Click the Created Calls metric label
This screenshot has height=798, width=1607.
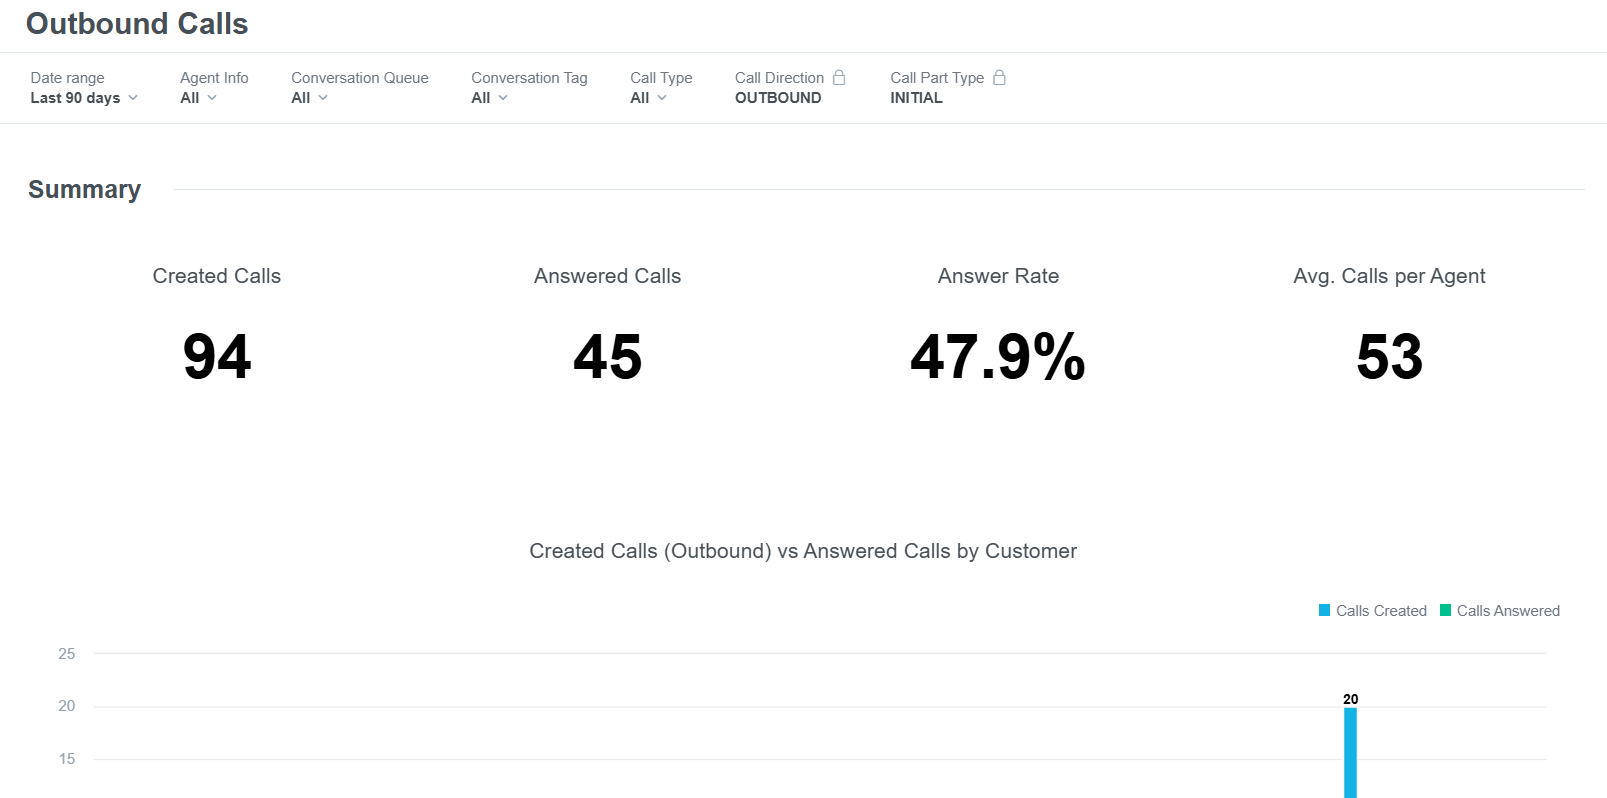click(217, 276)
